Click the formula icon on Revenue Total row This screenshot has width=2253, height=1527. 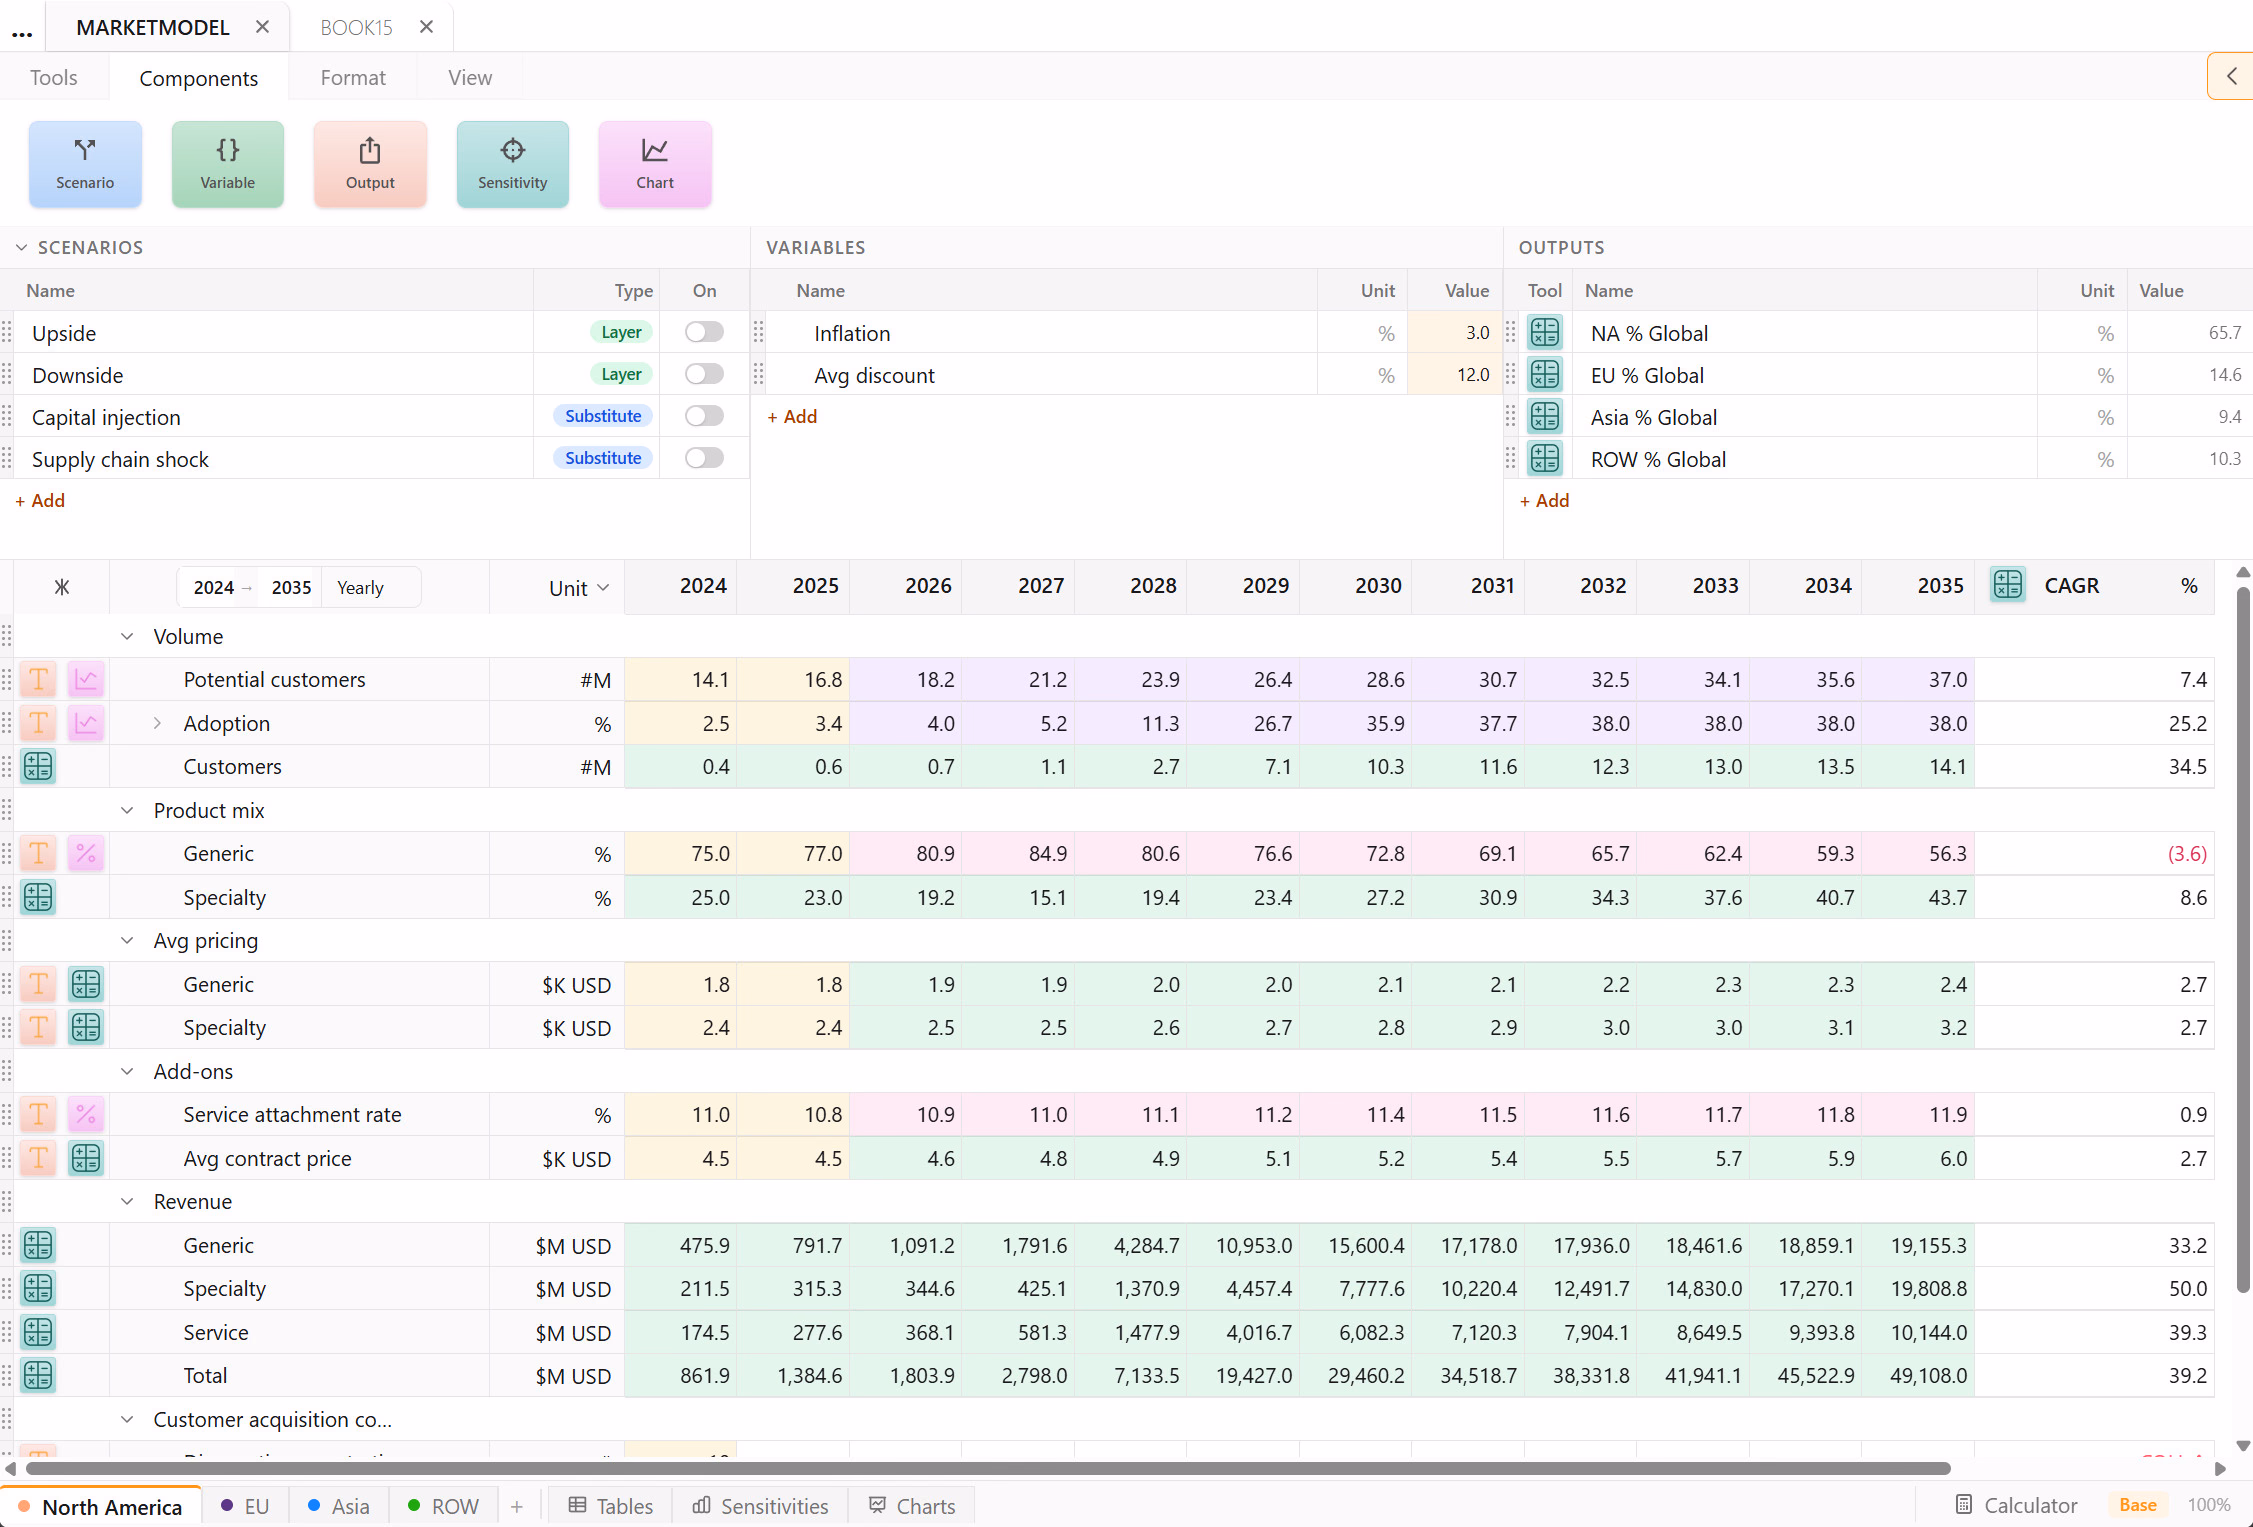(38, 1375)
